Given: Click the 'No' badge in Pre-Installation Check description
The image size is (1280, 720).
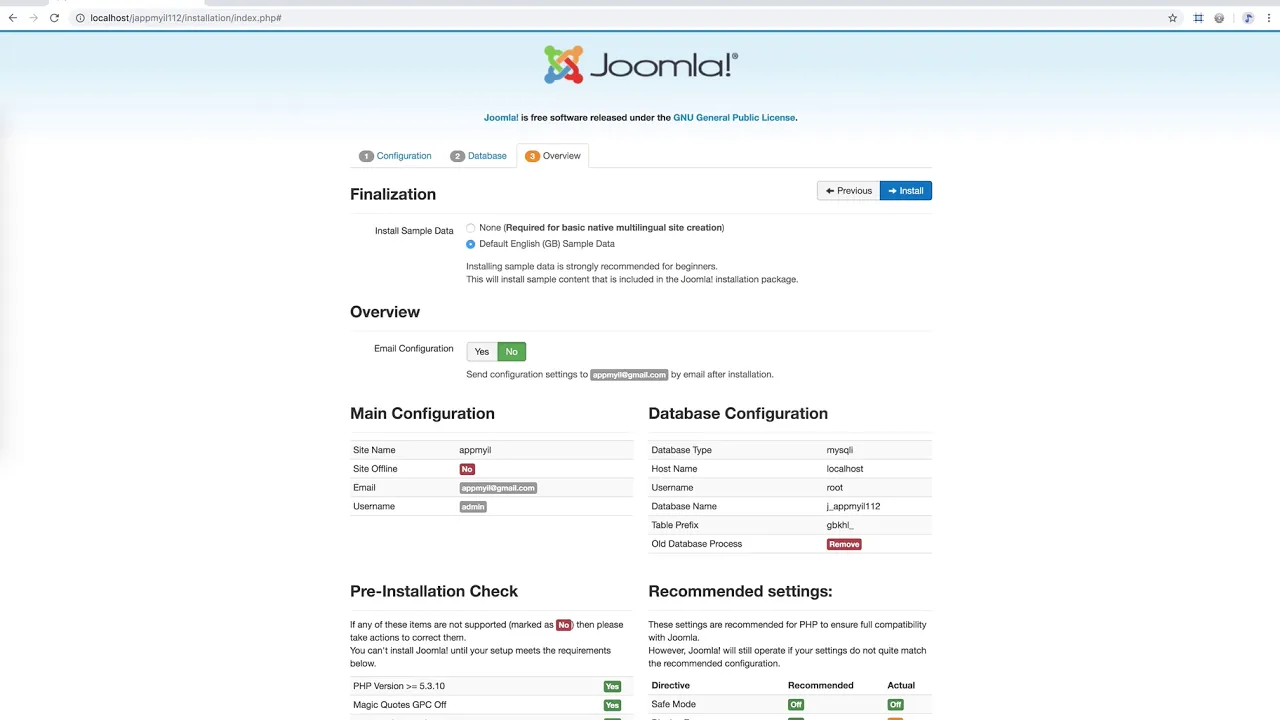Looking at the screenshot, I should (564, 625).
